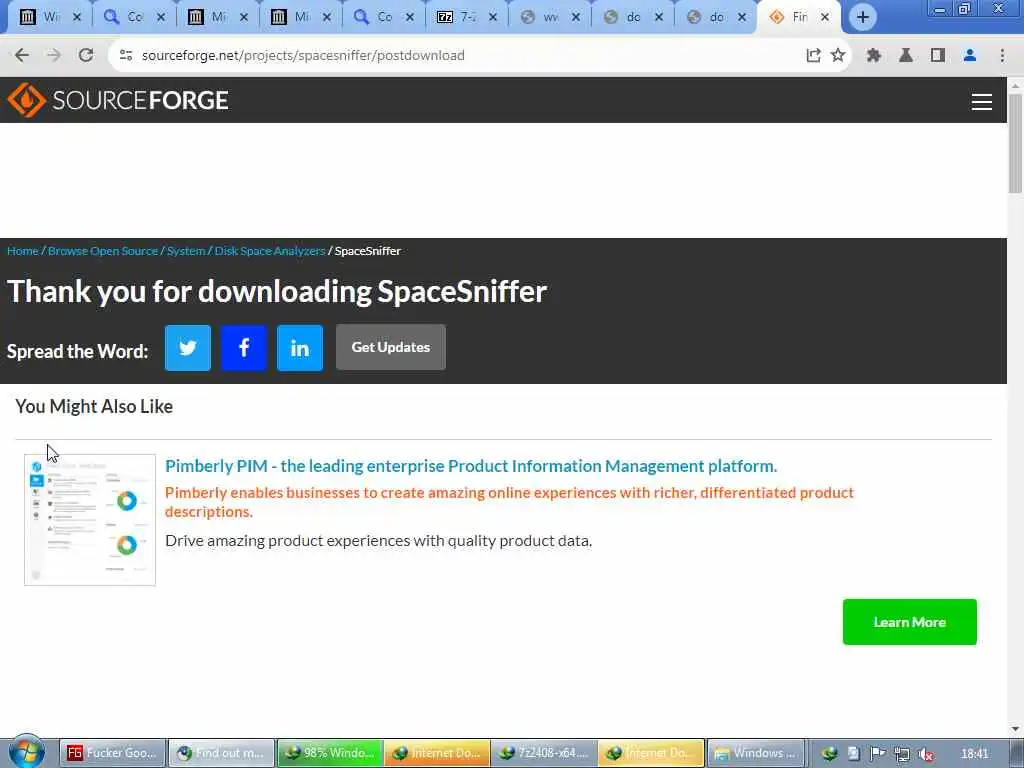Click the address bar URL field
Image resolution: width=1024 pixels, height=768 pixels.
point(457,56)
